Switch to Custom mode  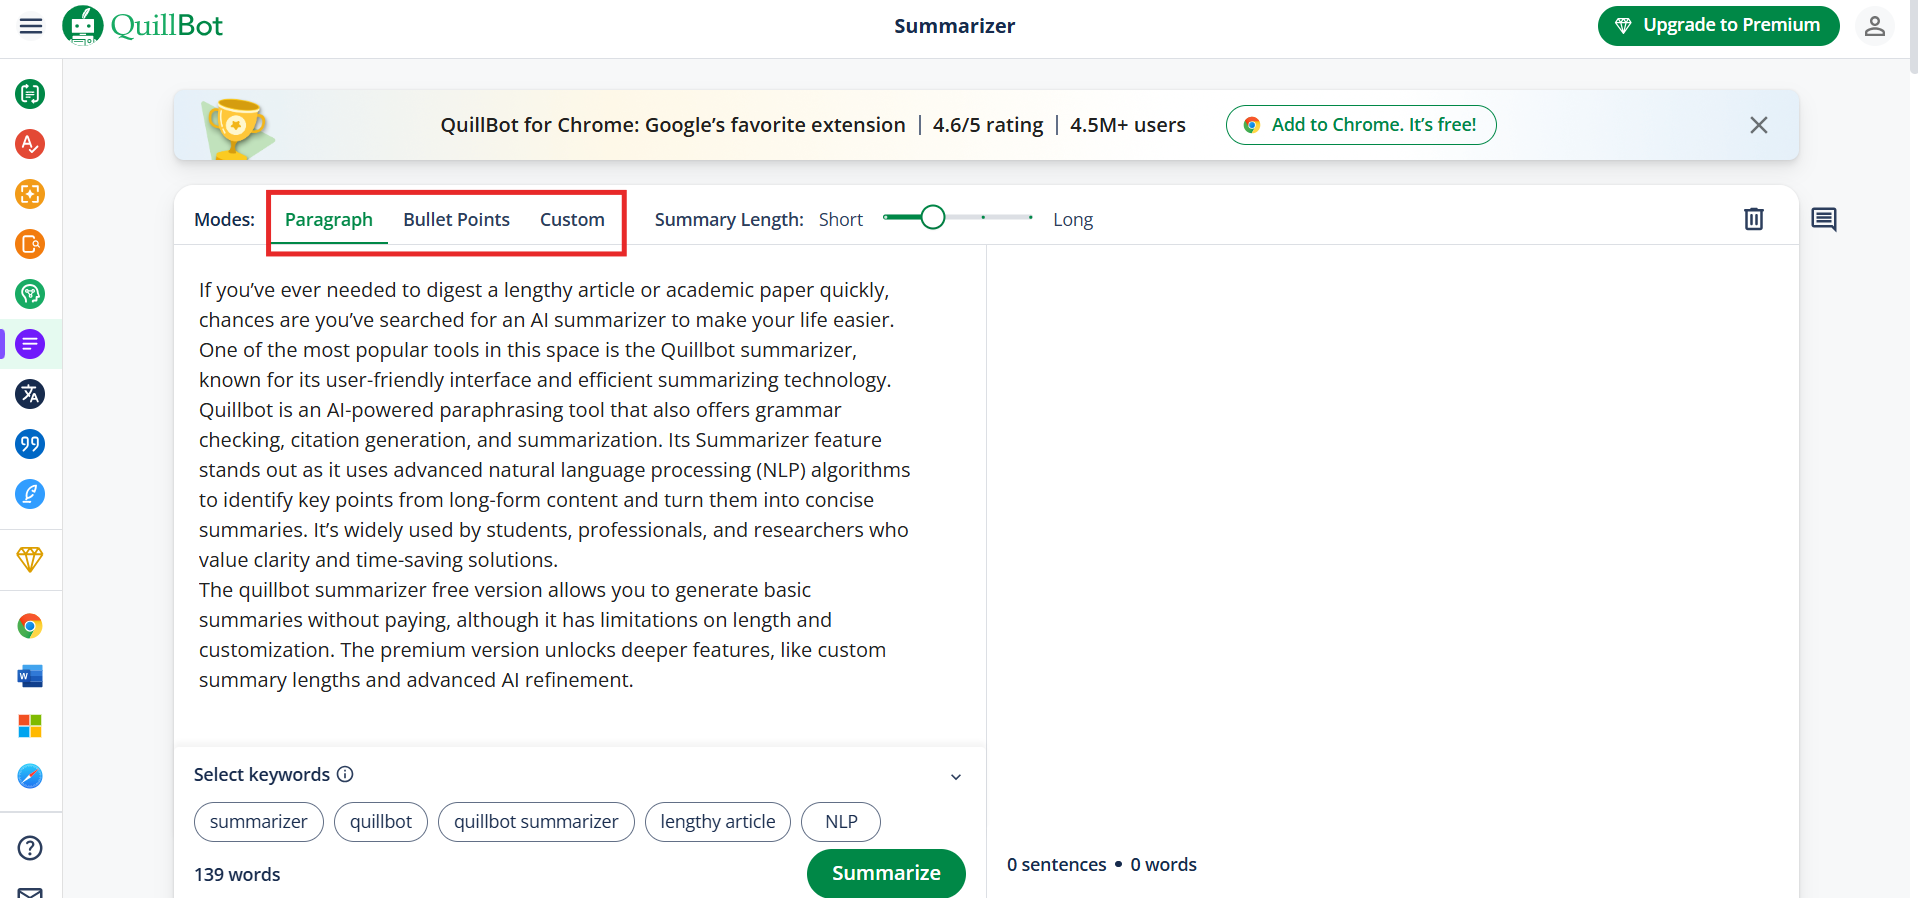click(572, 220)
